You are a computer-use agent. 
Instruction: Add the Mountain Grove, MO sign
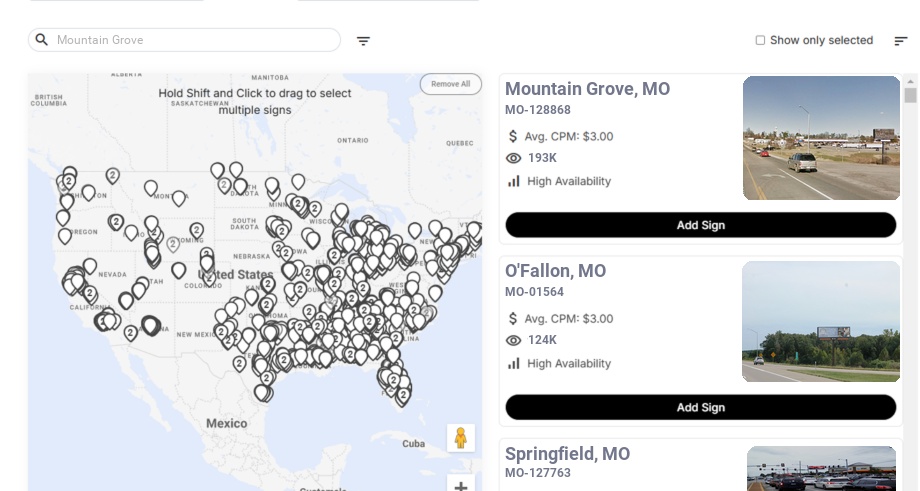point(700,225)
